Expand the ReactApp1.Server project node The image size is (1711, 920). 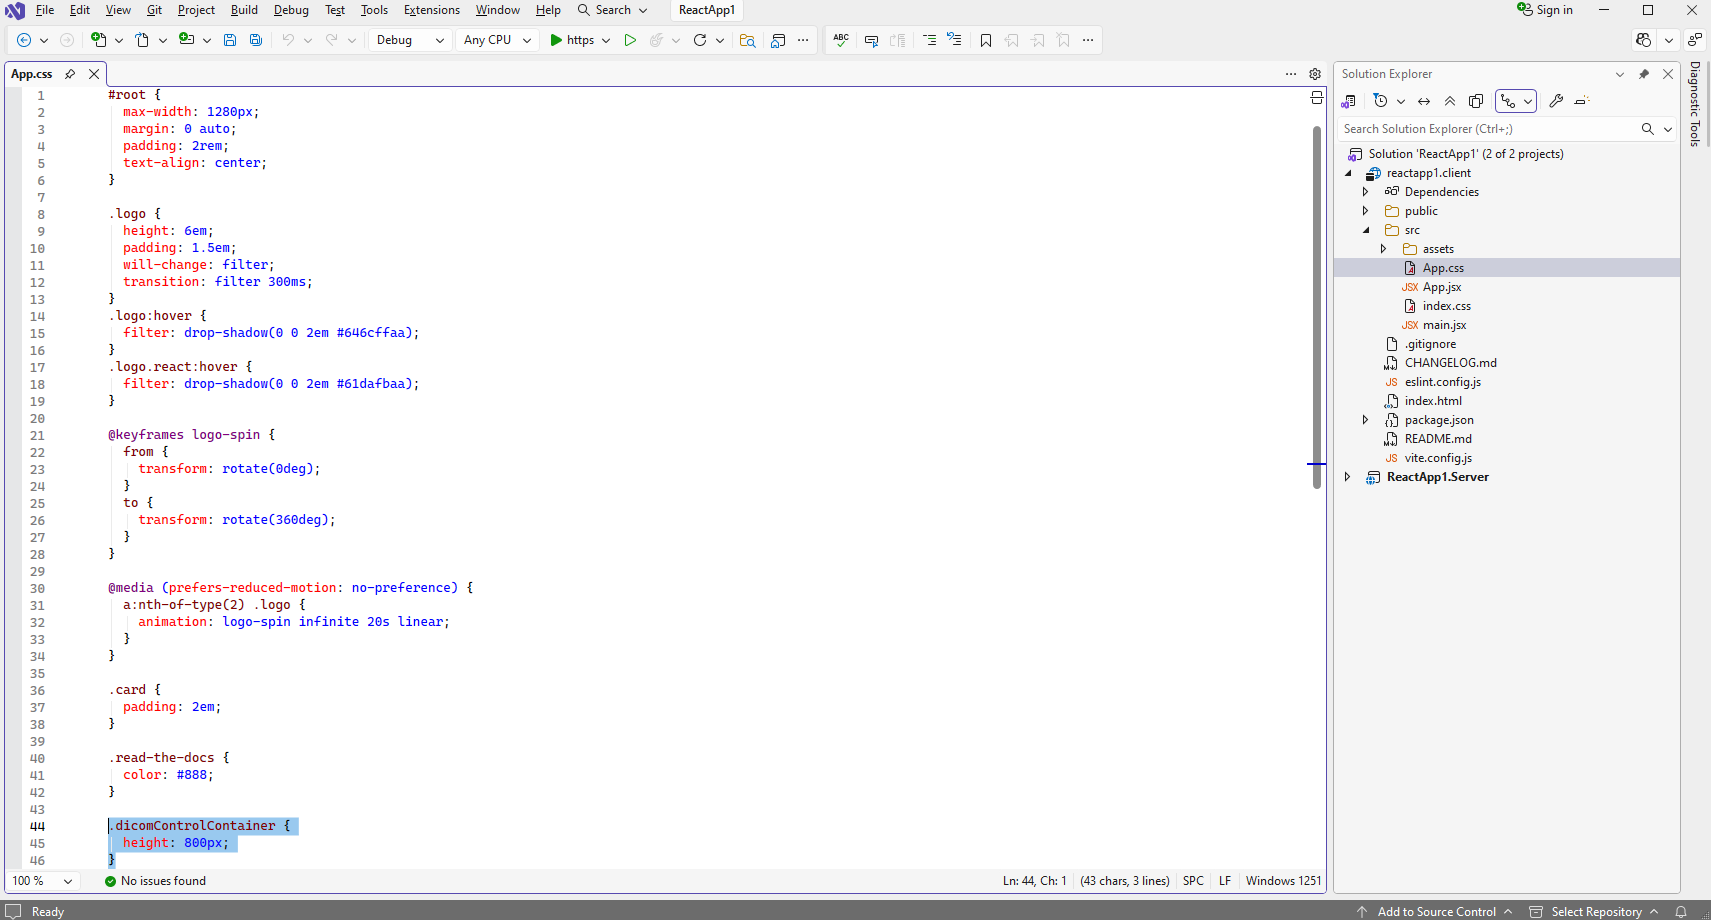[1348, 477]
